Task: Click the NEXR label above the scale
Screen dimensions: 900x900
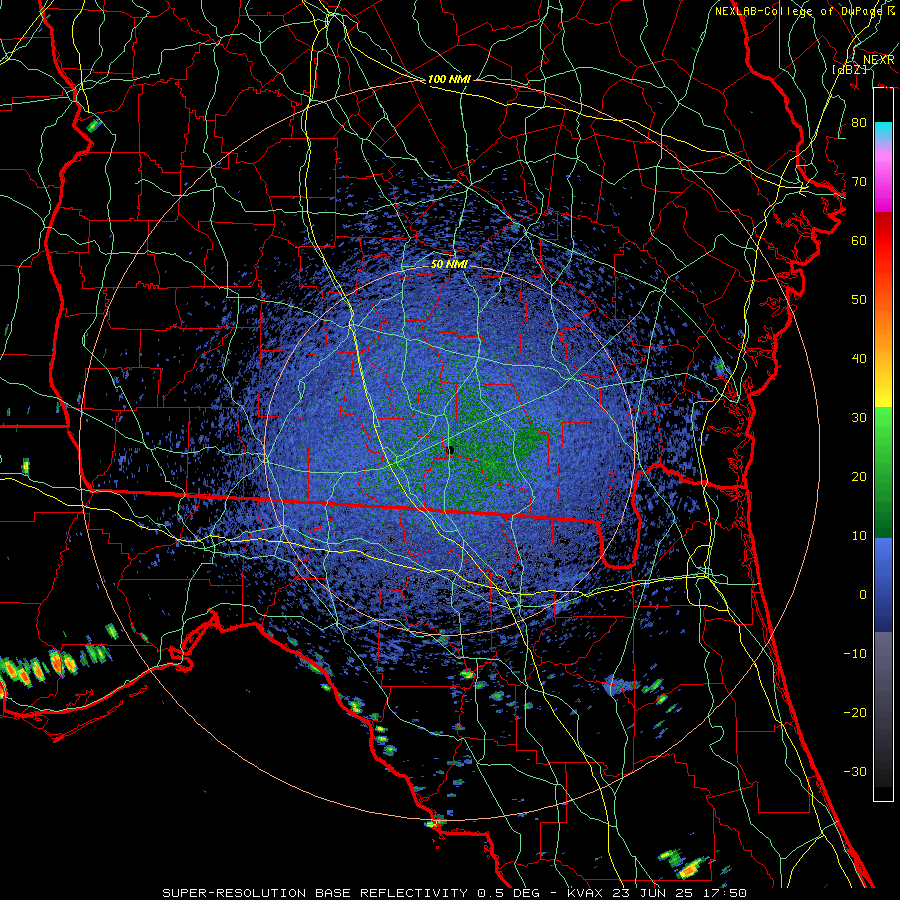Action: coord(878,60)
